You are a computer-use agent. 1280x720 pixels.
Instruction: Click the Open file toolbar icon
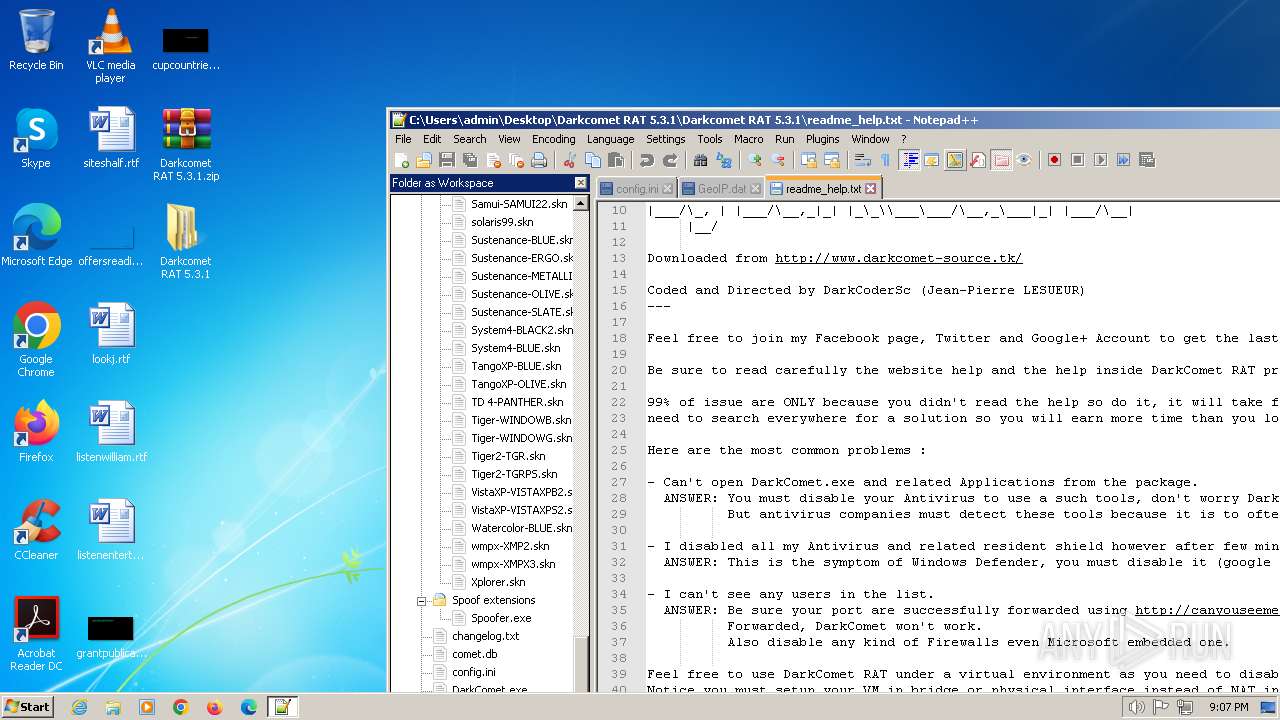pyautogui.click(x=424, y=160)
